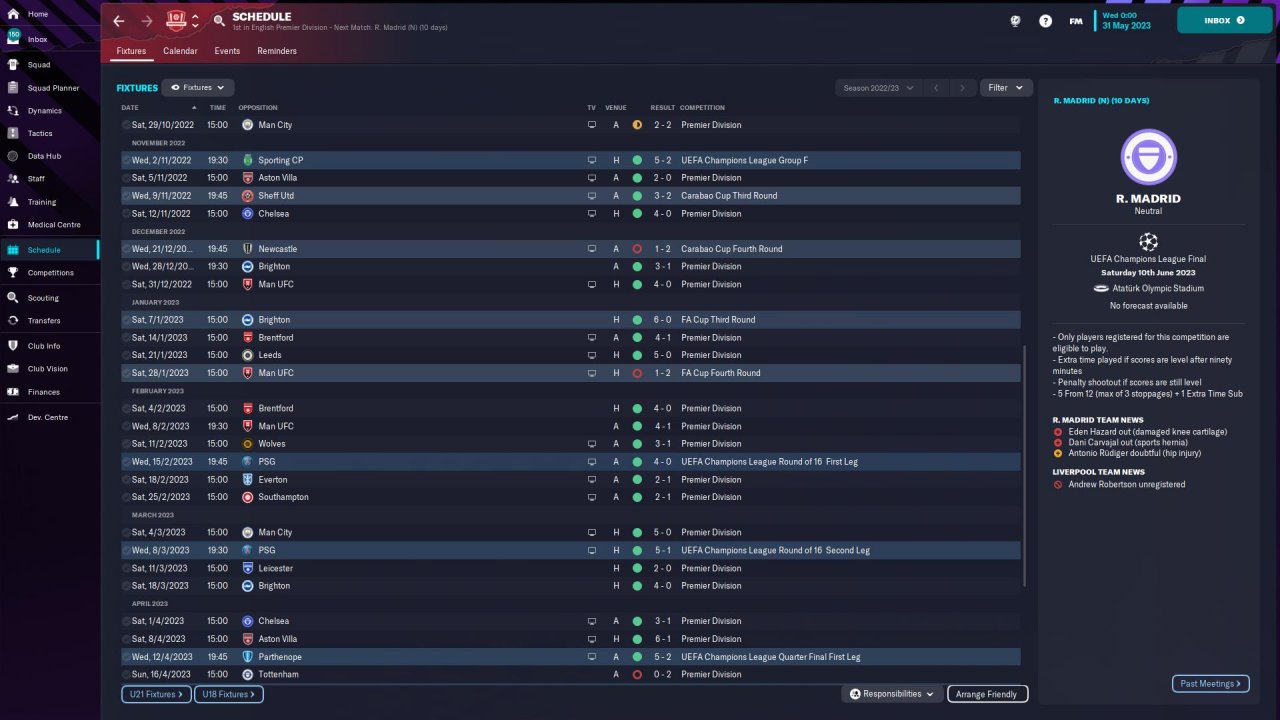Open Past Meetings
The width and height of the screenshot is (1280, 720).
click(x=1210, y=684)
